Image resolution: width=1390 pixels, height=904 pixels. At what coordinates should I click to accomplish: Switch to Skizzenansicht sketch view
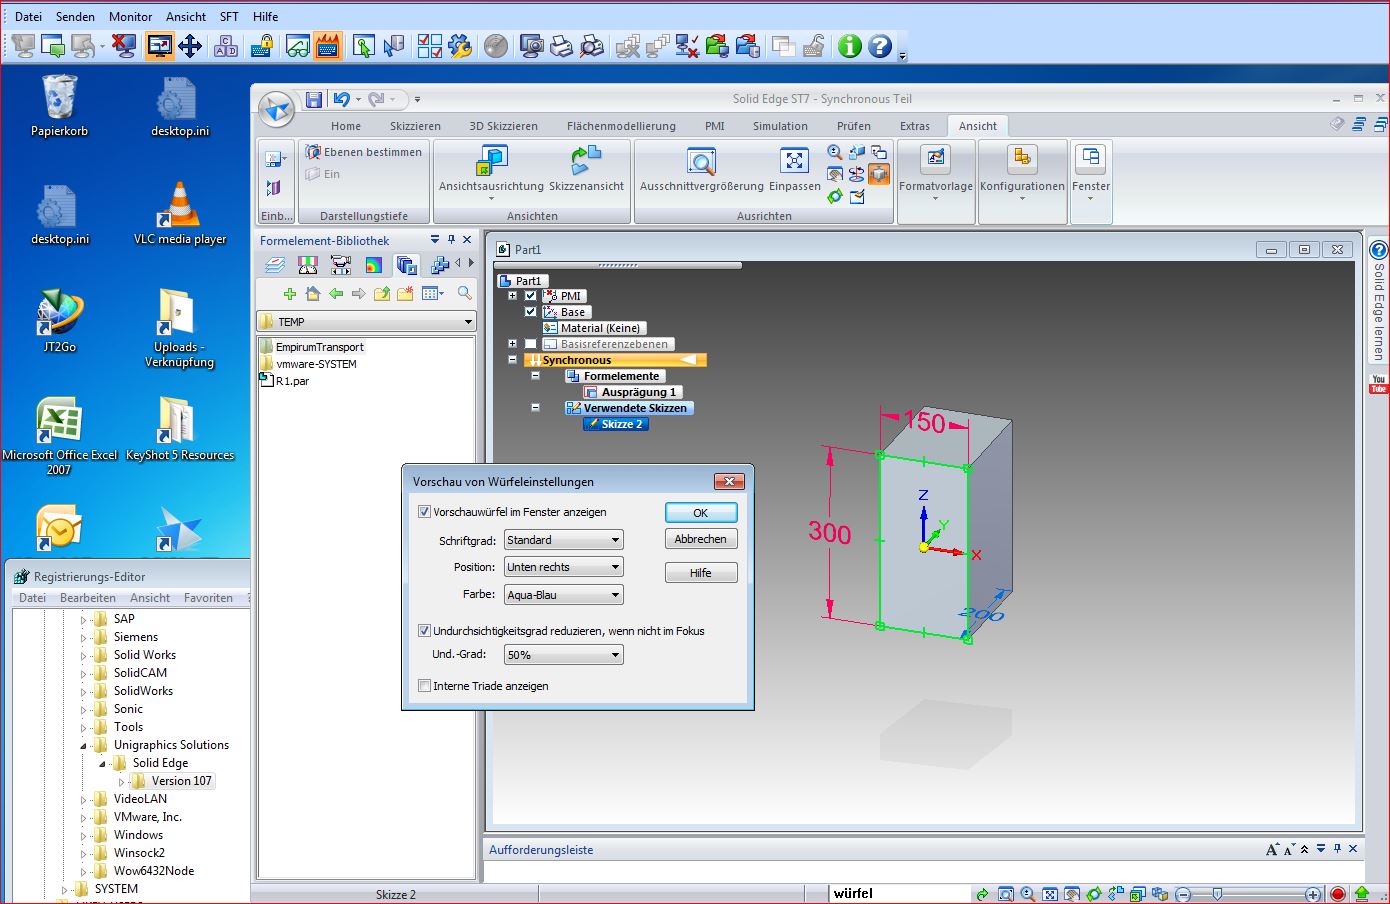pos(586,170)
